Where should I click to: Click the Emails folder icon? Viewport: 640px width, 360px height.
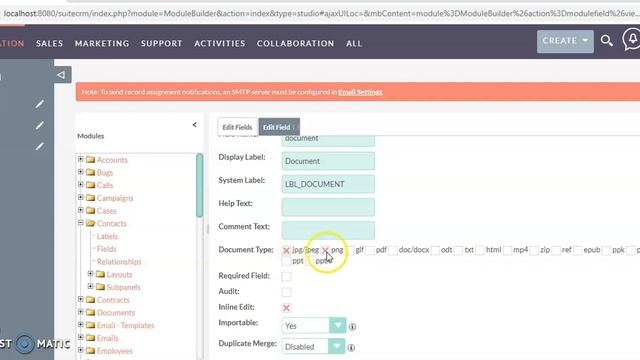point(91,338)
